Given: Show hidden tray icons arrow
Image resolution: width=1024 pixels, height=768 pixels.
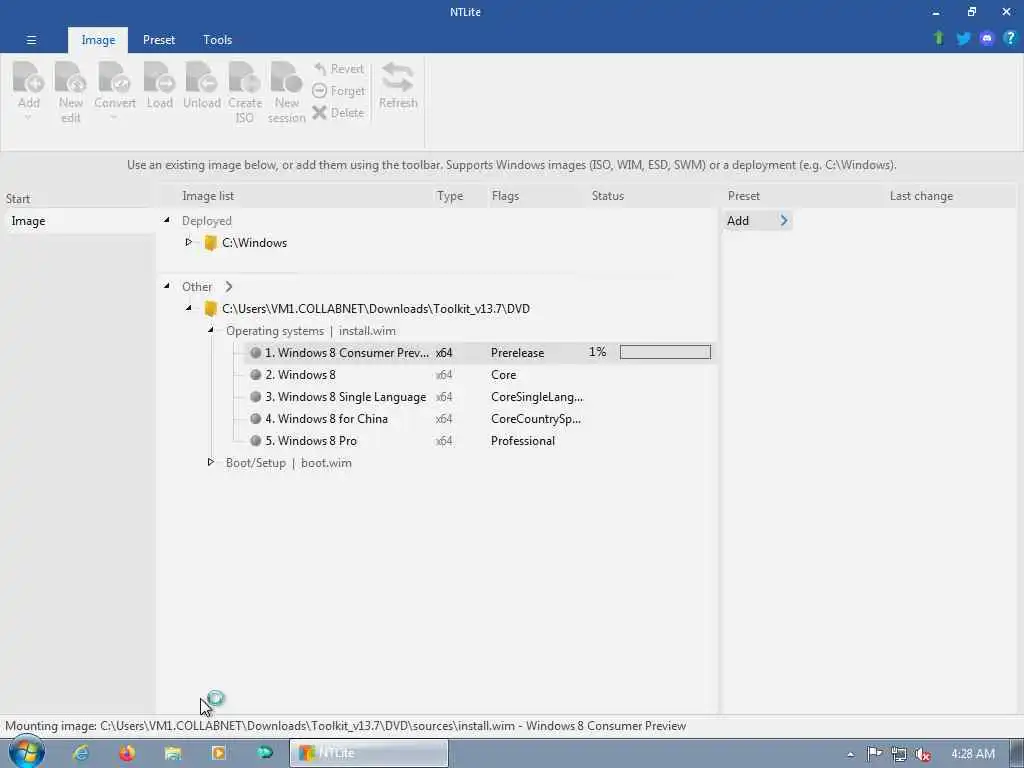Looking at the screenshot, I should [850, 754].
